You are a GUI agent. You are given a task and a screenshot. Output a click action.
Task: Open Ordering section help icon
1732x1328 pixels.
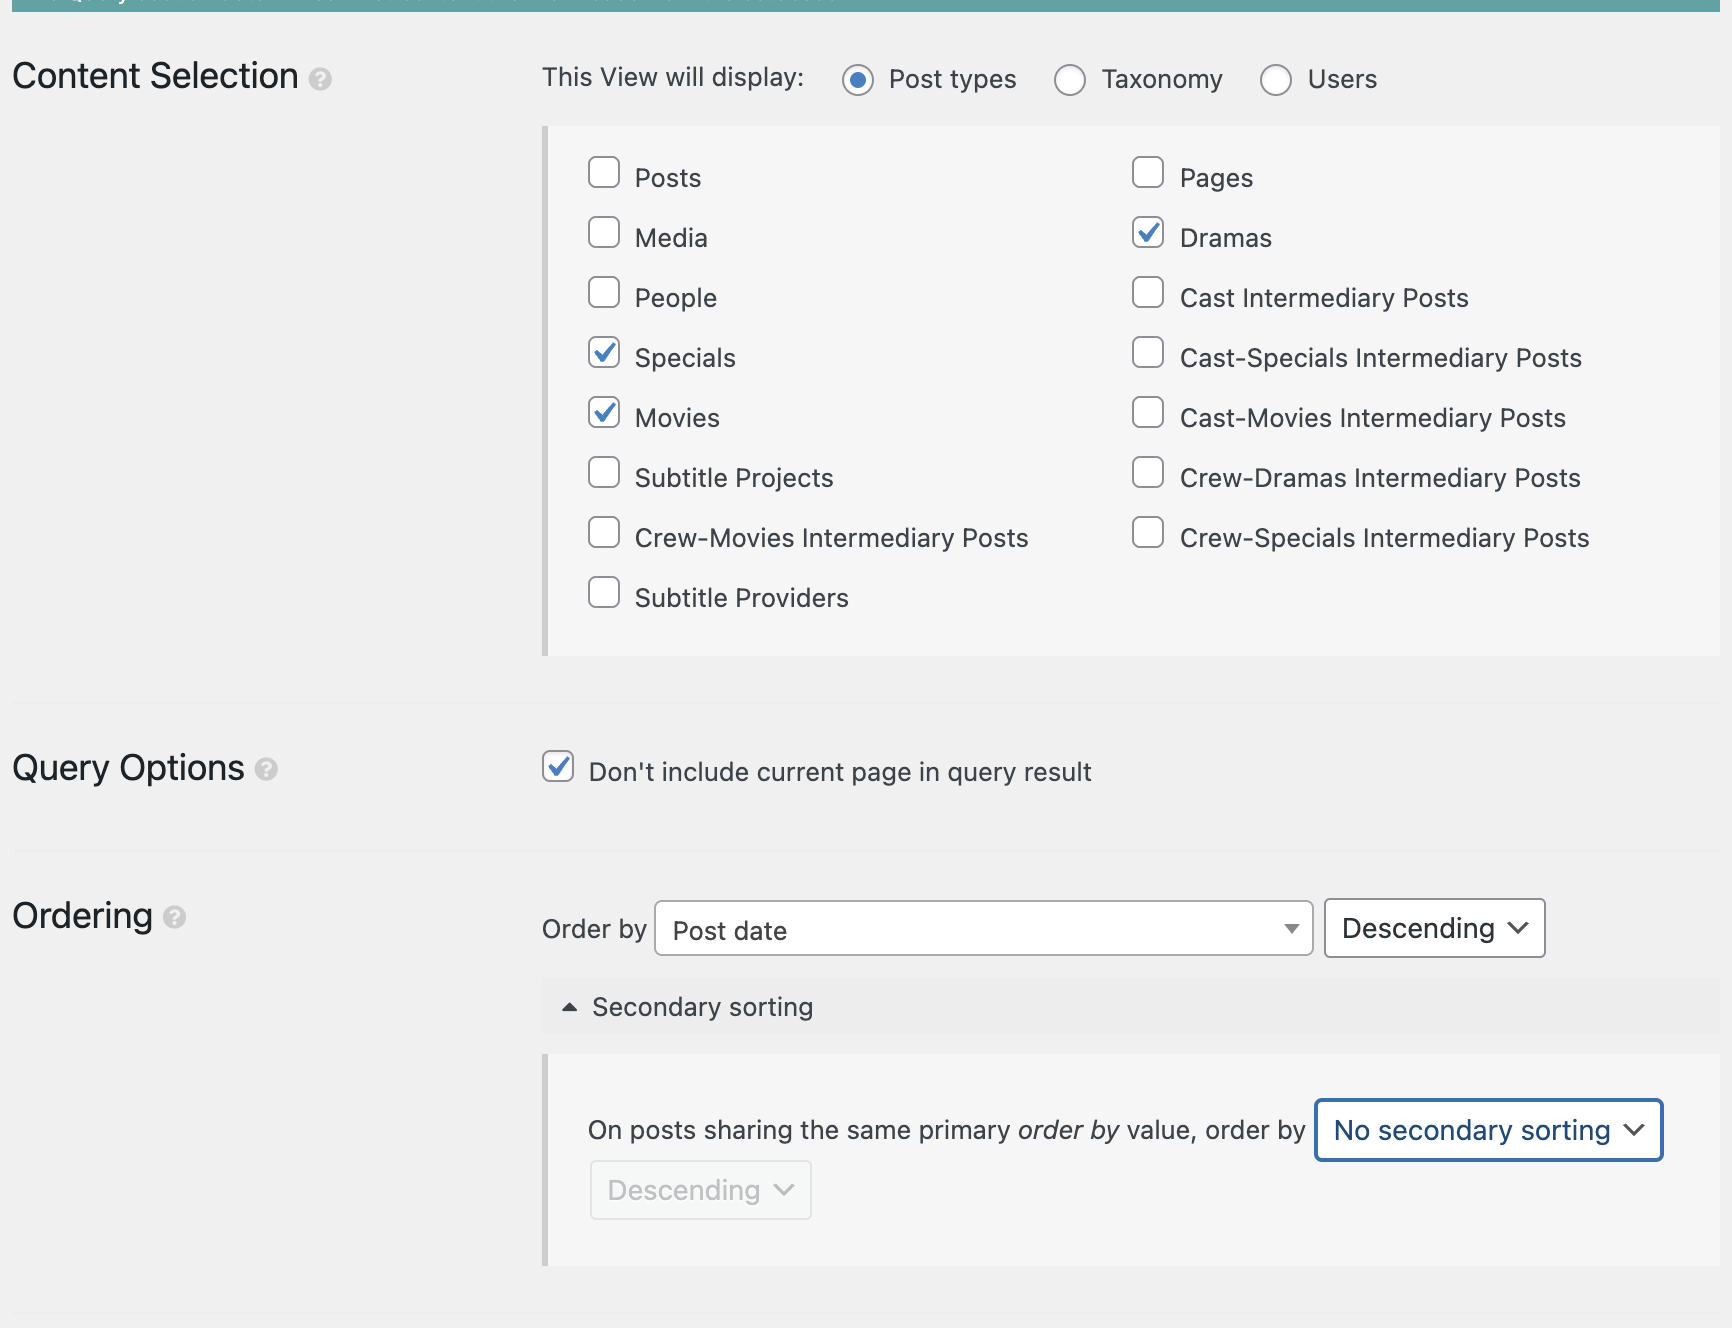[174, 917]
